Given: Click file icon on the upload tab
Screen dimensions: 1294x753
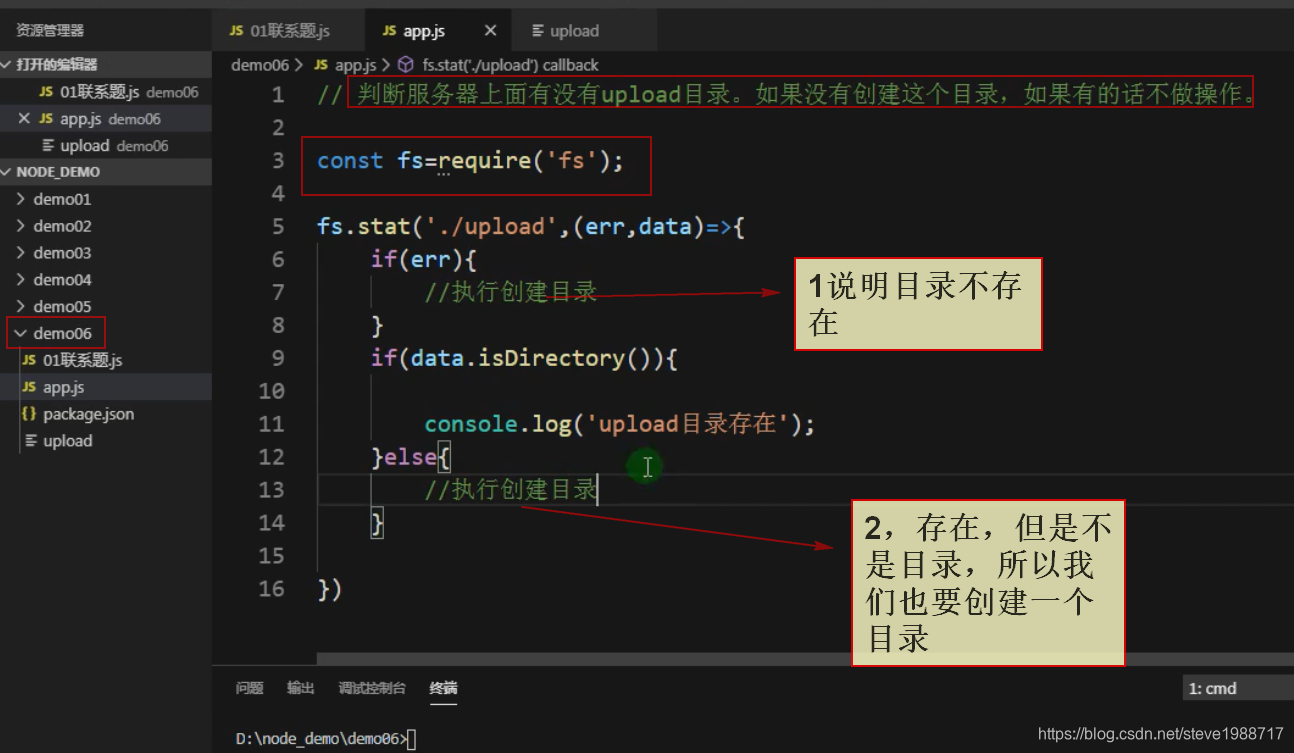Looking at the screenshot, I should click(538, 31).
